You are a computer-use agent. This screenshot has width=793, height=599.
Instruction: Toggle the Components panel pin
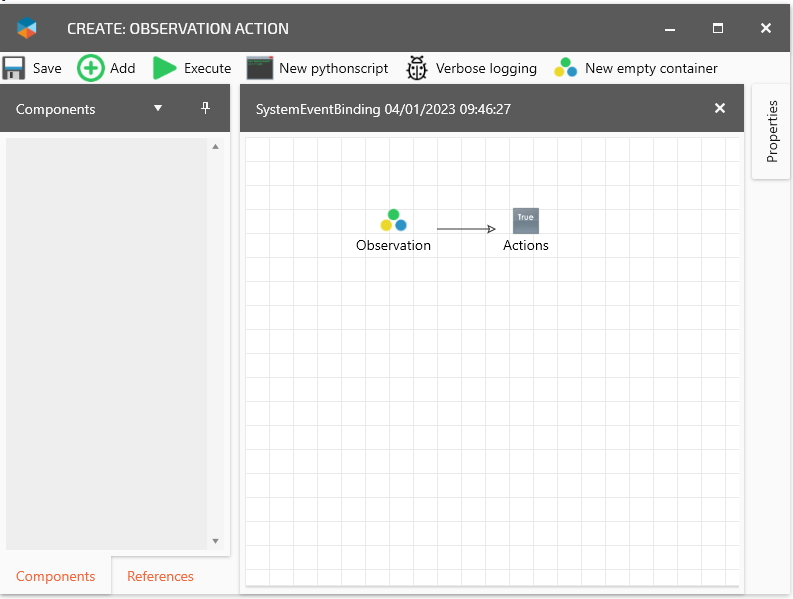tap(206, 108)
